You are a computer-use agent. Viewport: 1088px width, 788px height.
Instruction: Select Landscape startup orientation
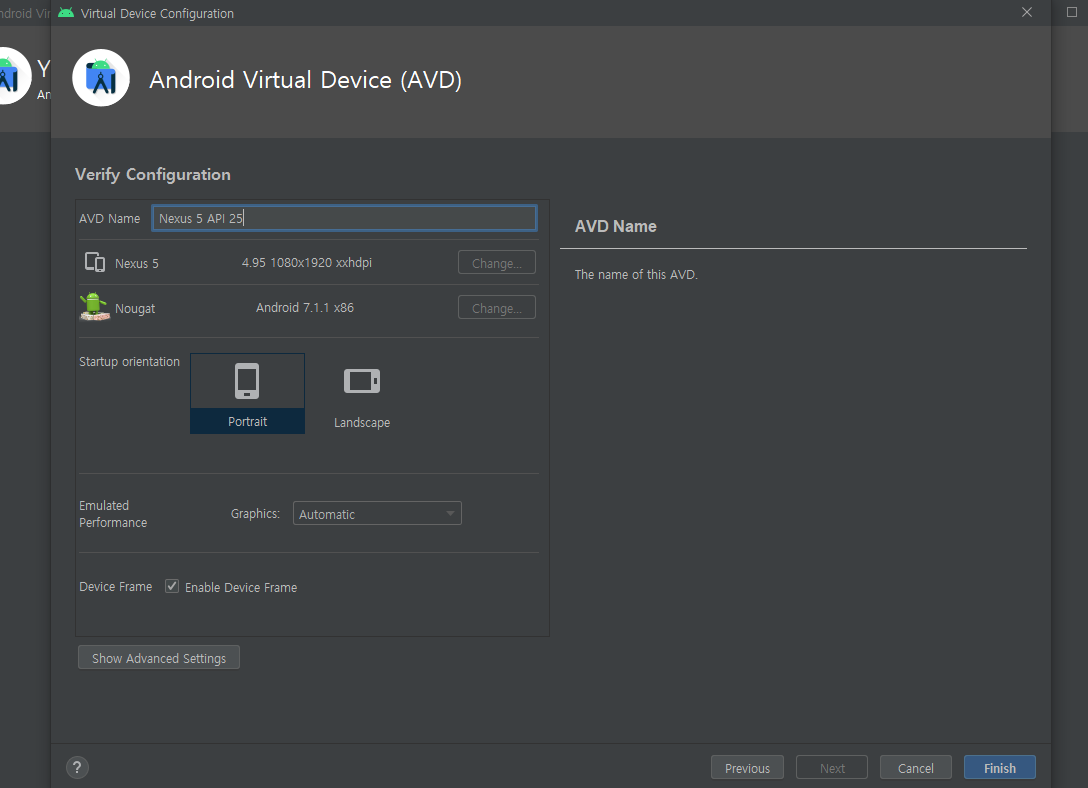point(362,393)
